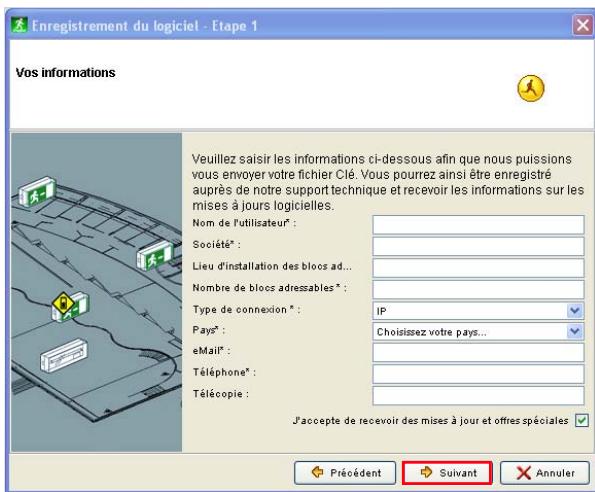Expand the Pays dropdown arrow
The height and width of the screenshot is (492, 595).
click(575, 332)
